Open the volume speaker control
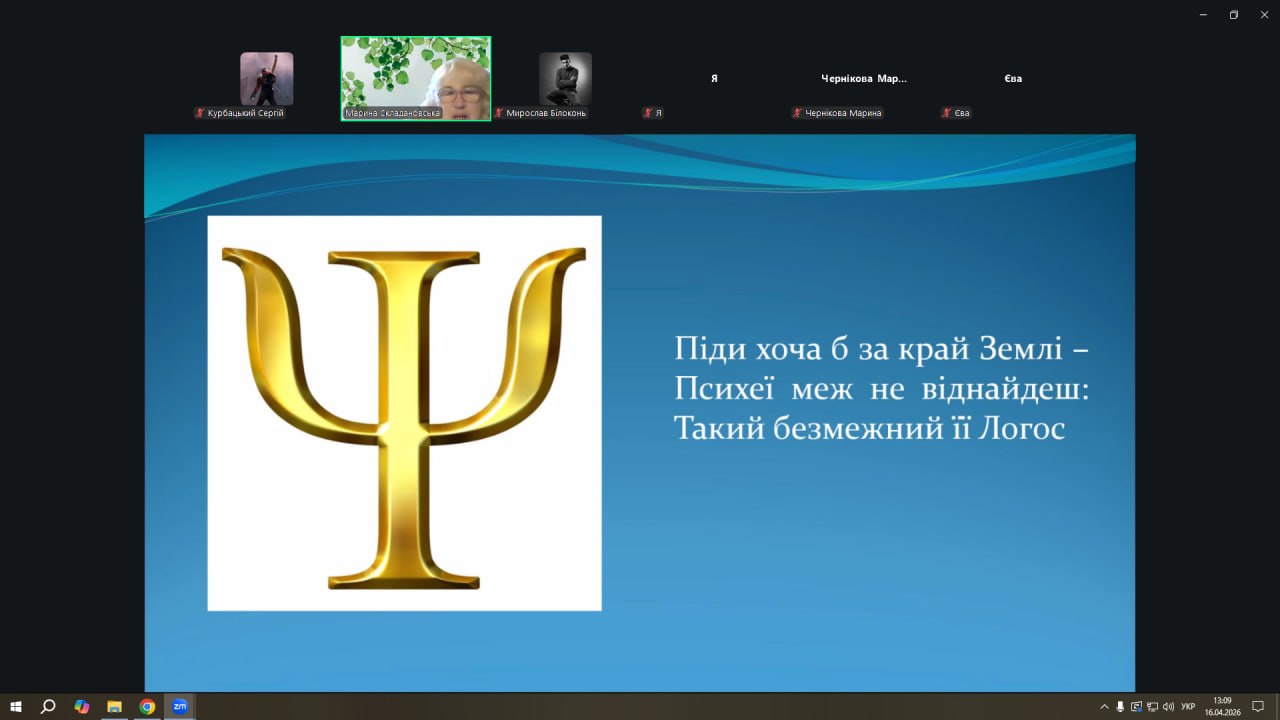Screen dimensions: 1280x720 coord(1168,706)
